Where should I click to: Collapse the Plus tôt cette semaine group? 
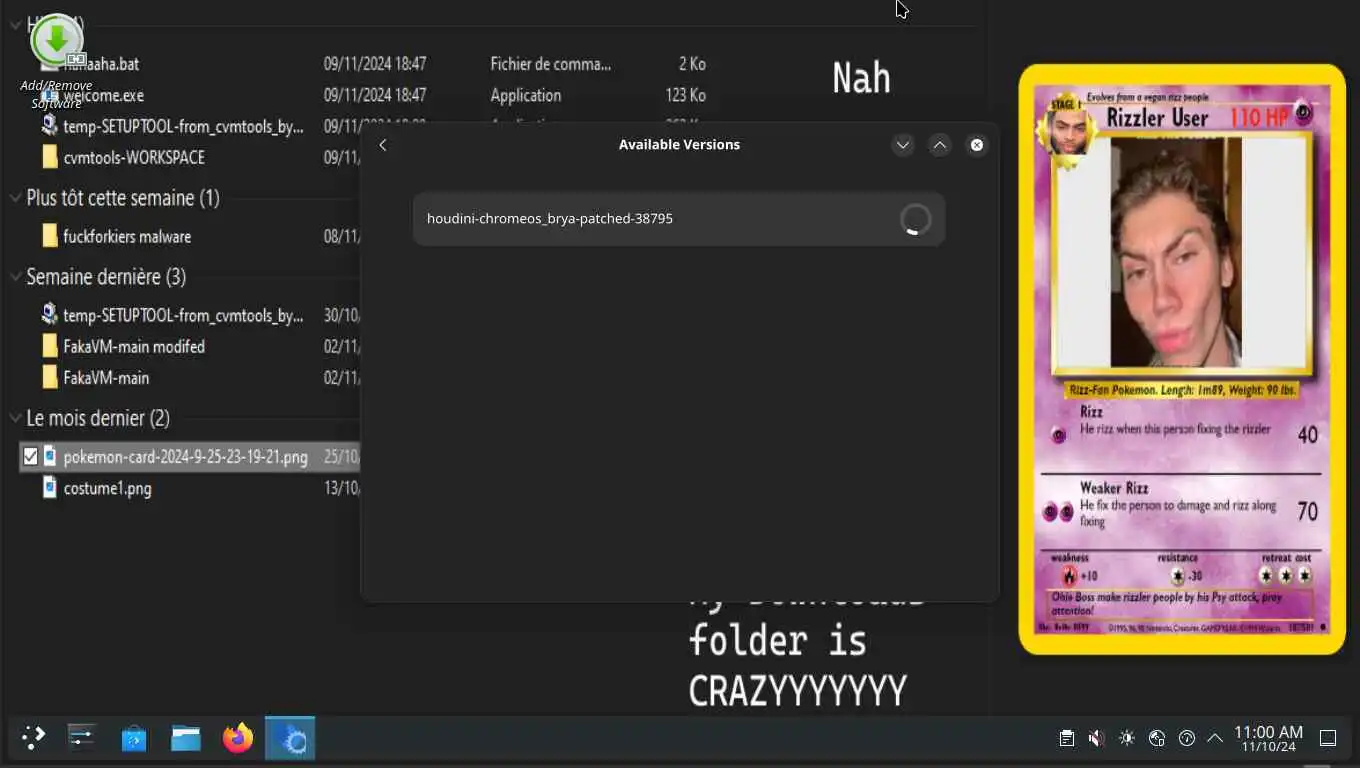(16, 198)
